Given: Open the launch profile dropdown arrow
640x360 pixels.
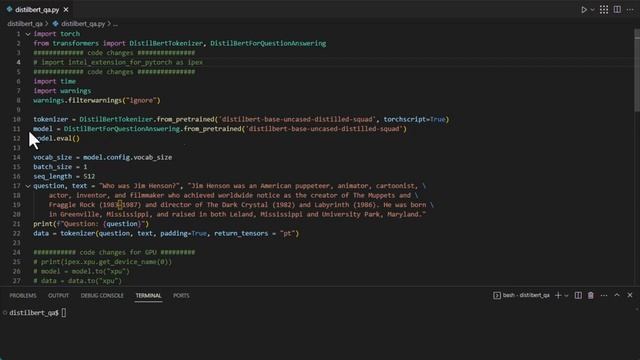Looking at the screenshot, I should point(567,296).
